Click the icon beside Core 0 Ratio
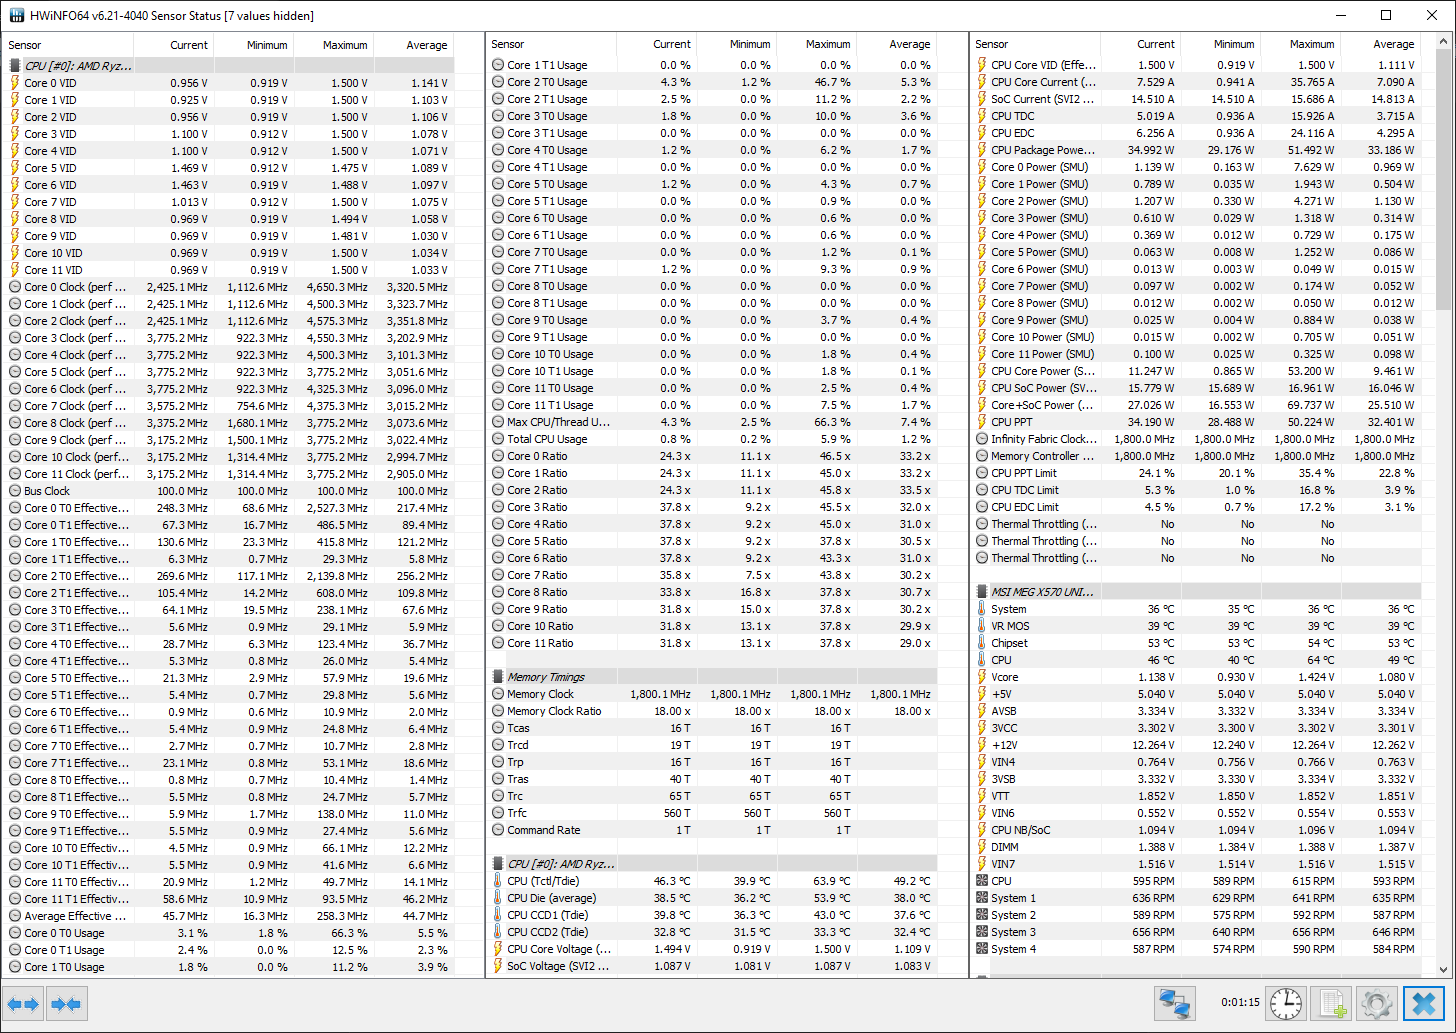Image resolution: width=1456 pixels, height=1033 pixels. coord(498,456)
